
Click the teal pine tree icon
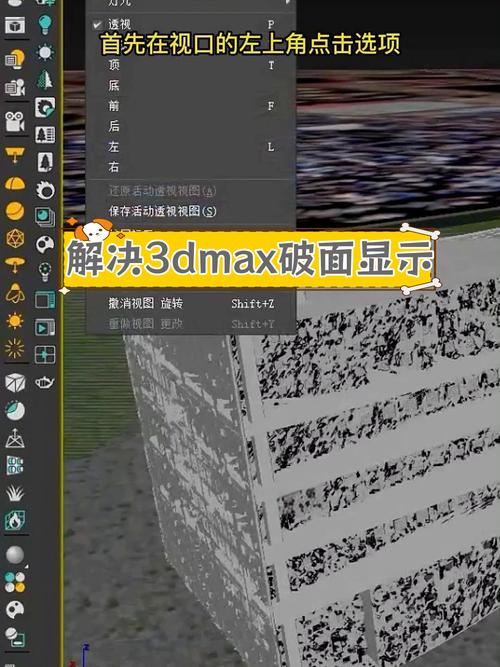click(x=45, y=80)
